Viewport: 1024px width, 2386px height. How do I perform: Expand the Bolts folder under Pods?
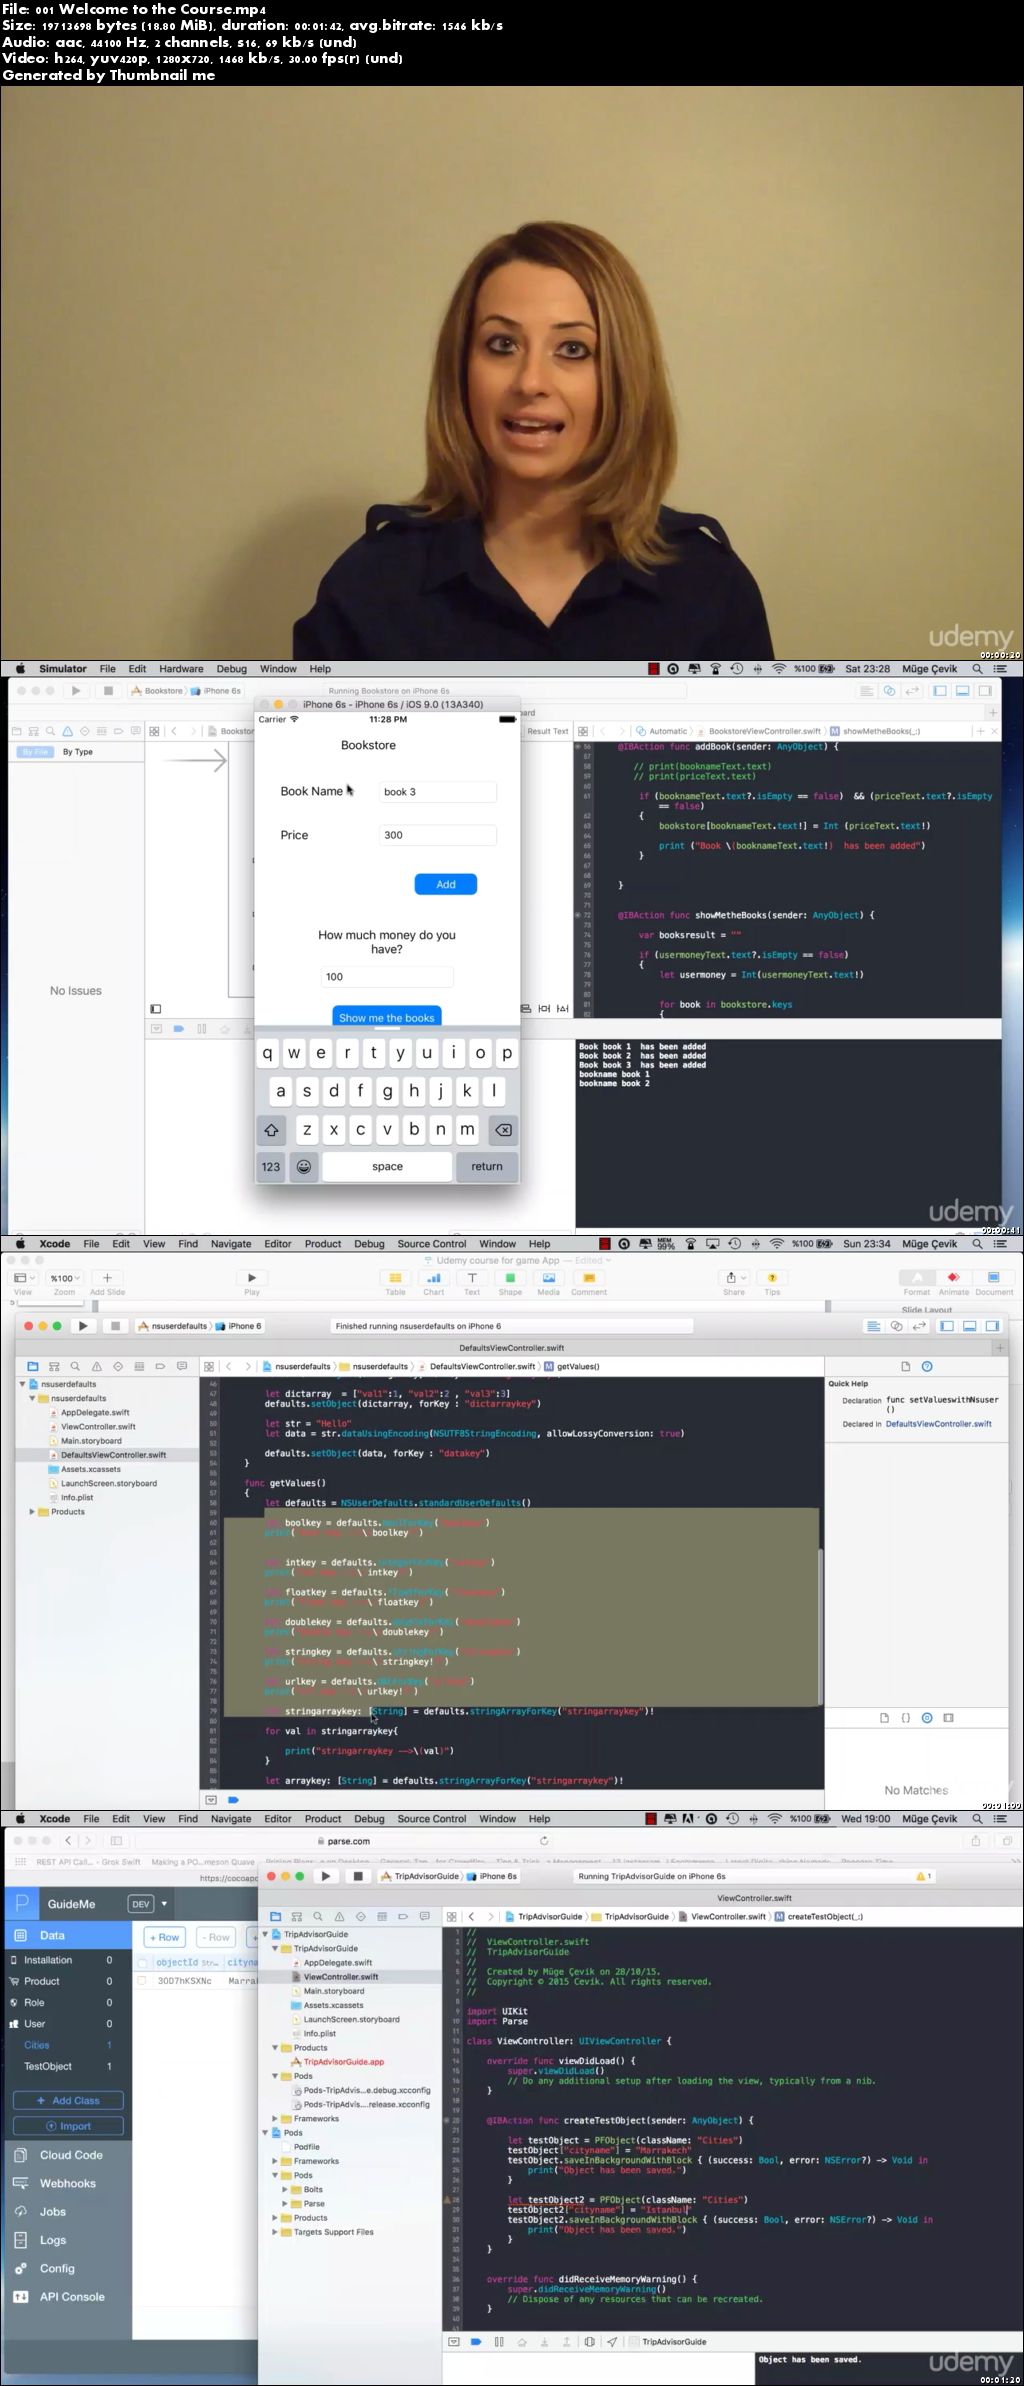click(x=285, y=2189)
